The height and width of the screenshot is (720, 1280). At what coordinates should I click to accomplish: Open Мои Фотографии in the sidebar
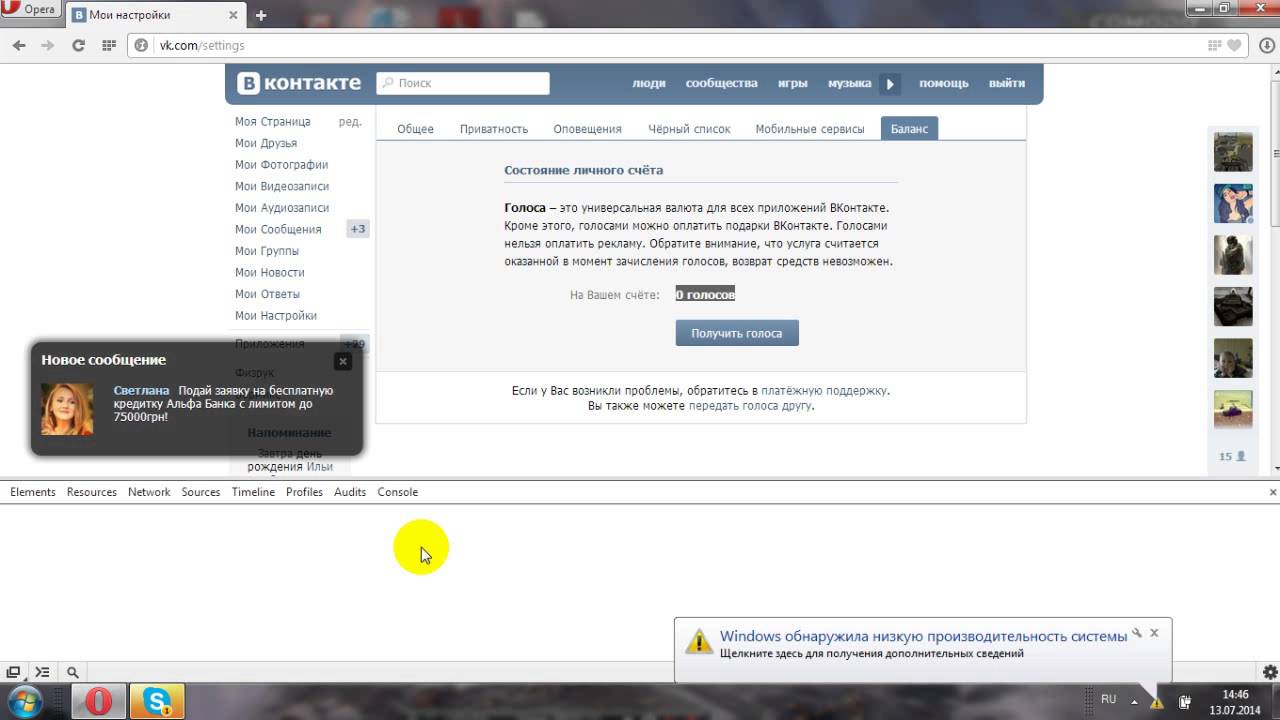(x=281, y=164)
